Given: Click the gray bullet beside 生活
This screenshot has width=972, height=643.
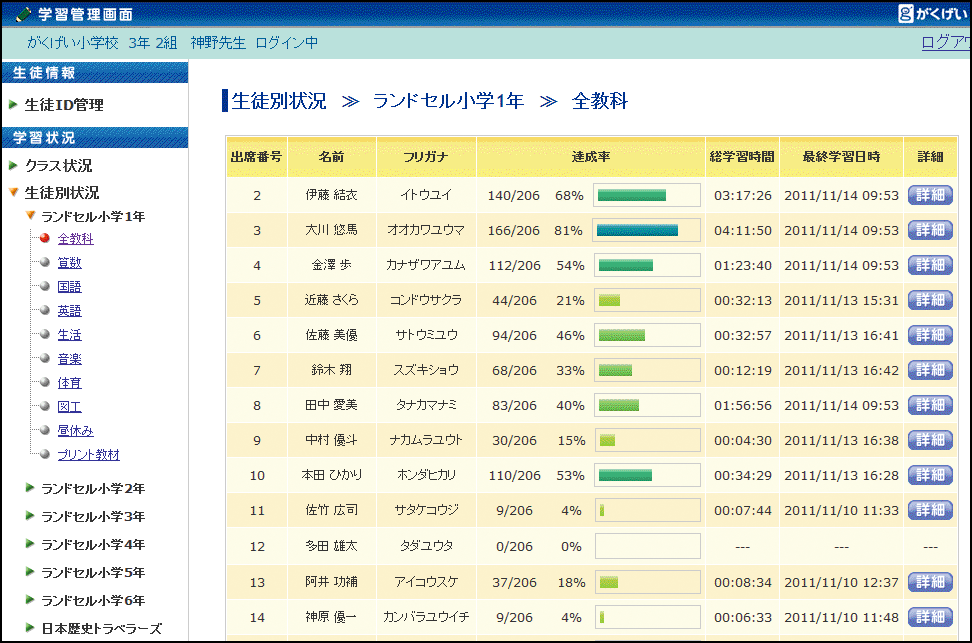Looking at the screenshot, I should point(45,334).
